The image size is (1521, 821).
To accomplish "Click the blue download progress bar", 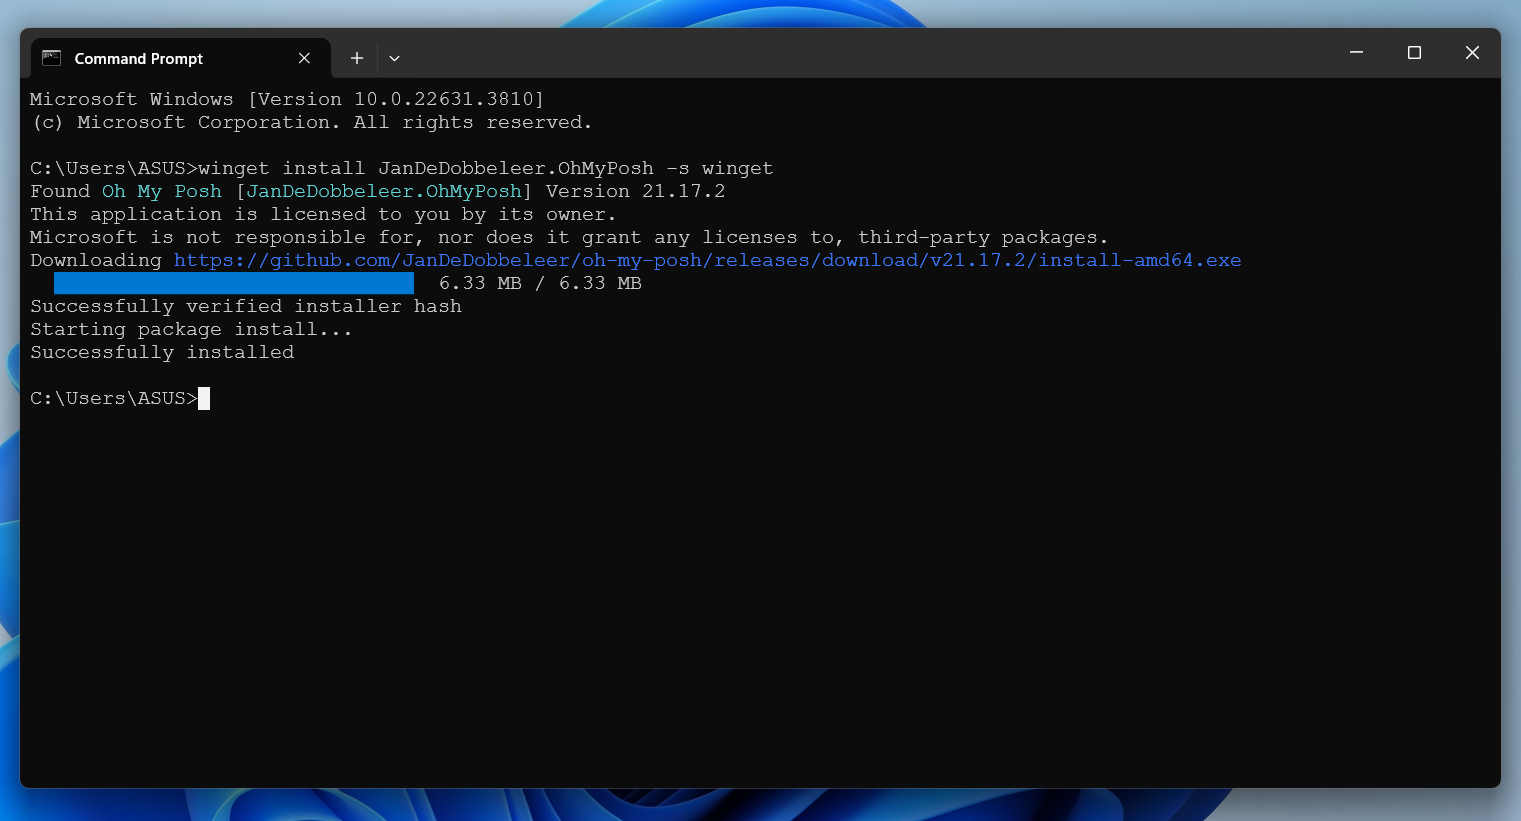I will (234, 283).
